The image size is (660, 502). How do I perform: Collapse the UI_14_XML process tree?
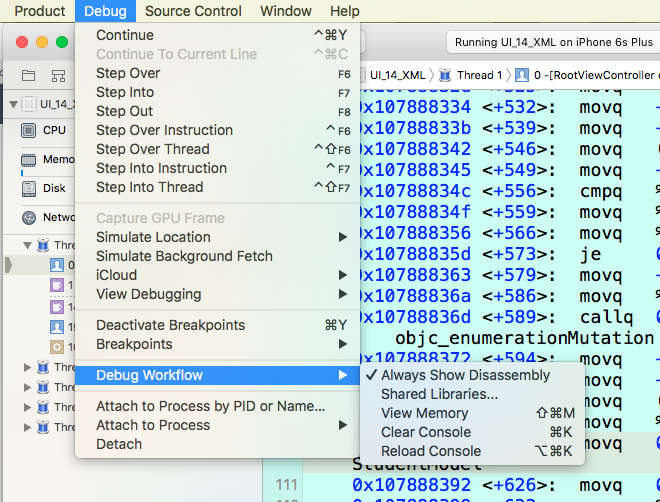(x=13, y=104)
